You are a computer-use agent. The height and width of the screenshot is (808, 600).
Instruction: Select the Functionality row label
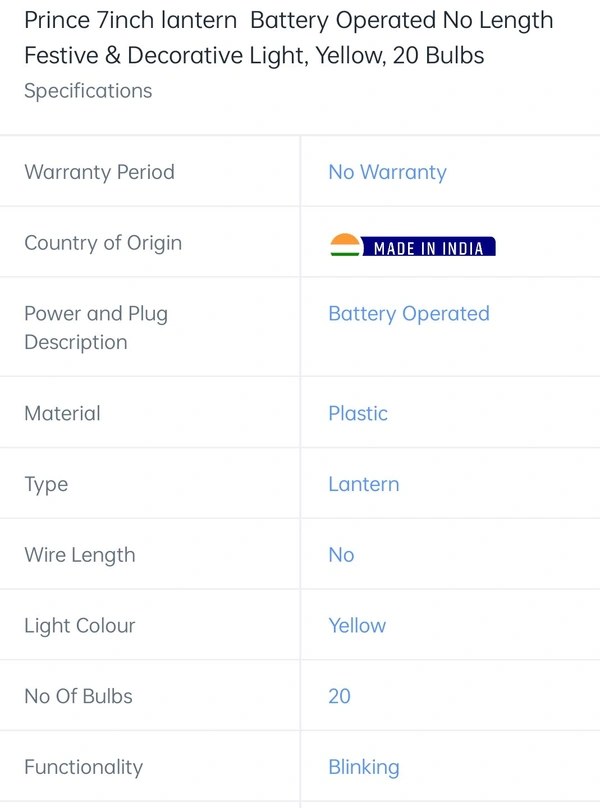[x=84, y=768]
